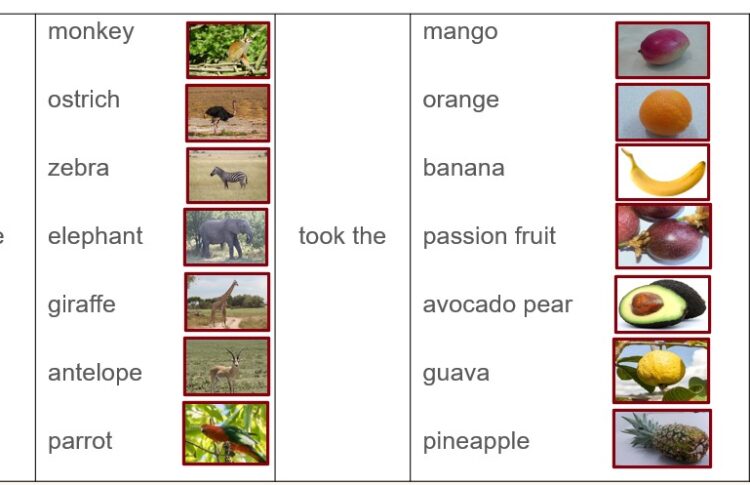Select the halved avocado picture
The height and width of the screenshot is (485, 750).
click(x=662, y=304)
